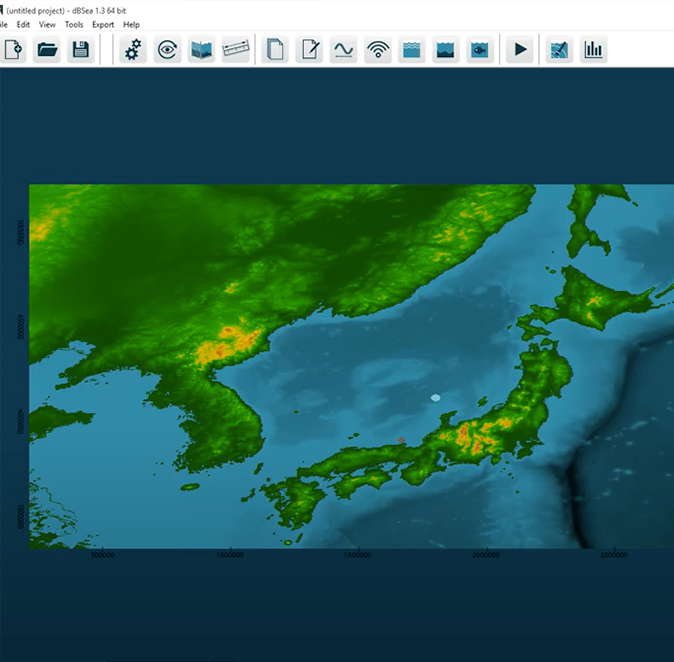
Task: Click the page with pencil edit icon
Action: 310,49
